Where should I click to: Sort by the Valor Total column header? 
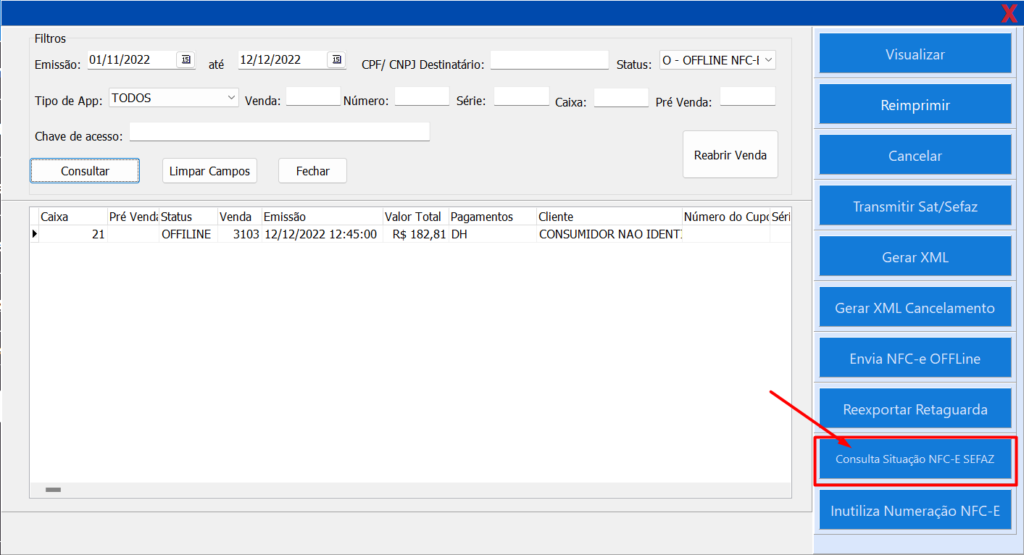click(x=414, y=216)
